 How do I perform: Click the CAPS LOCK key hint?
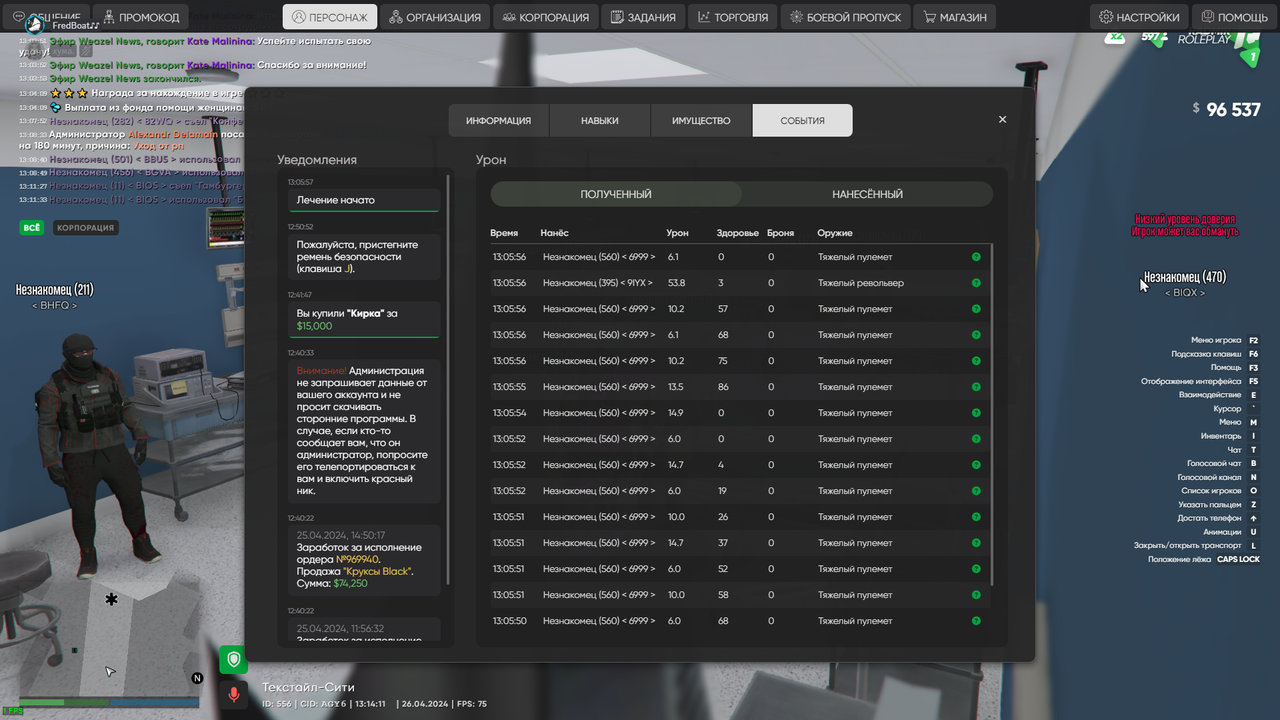click(1238, 559)
